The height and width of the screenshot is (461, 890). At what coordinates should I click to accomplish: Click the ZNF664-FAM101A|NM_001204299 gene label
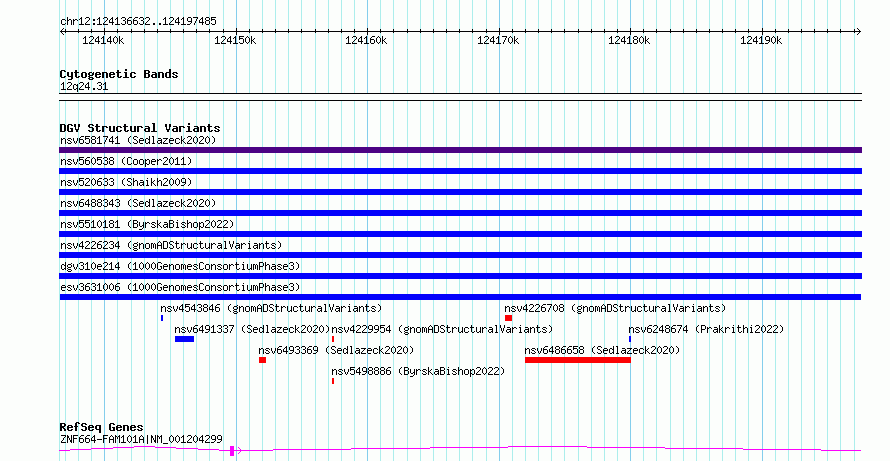(x=141, y=439)
